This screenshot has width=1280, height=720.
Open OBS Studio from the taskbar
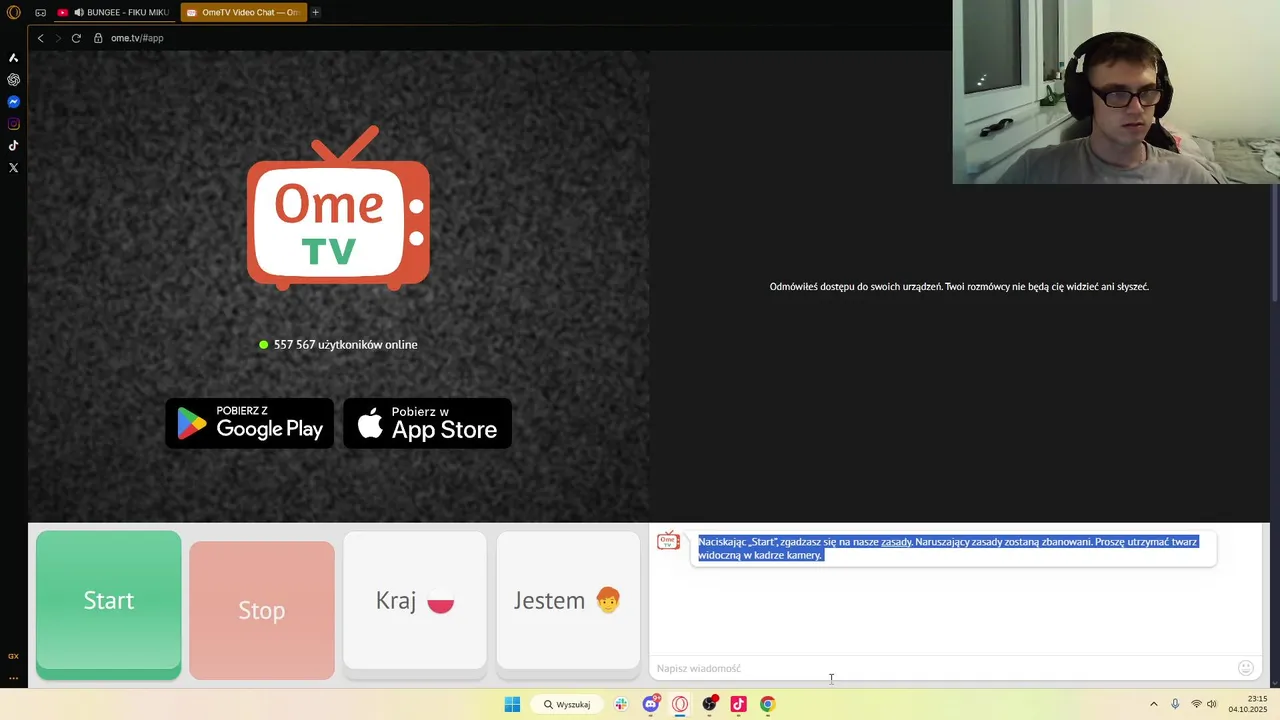(x=709, y=704)
